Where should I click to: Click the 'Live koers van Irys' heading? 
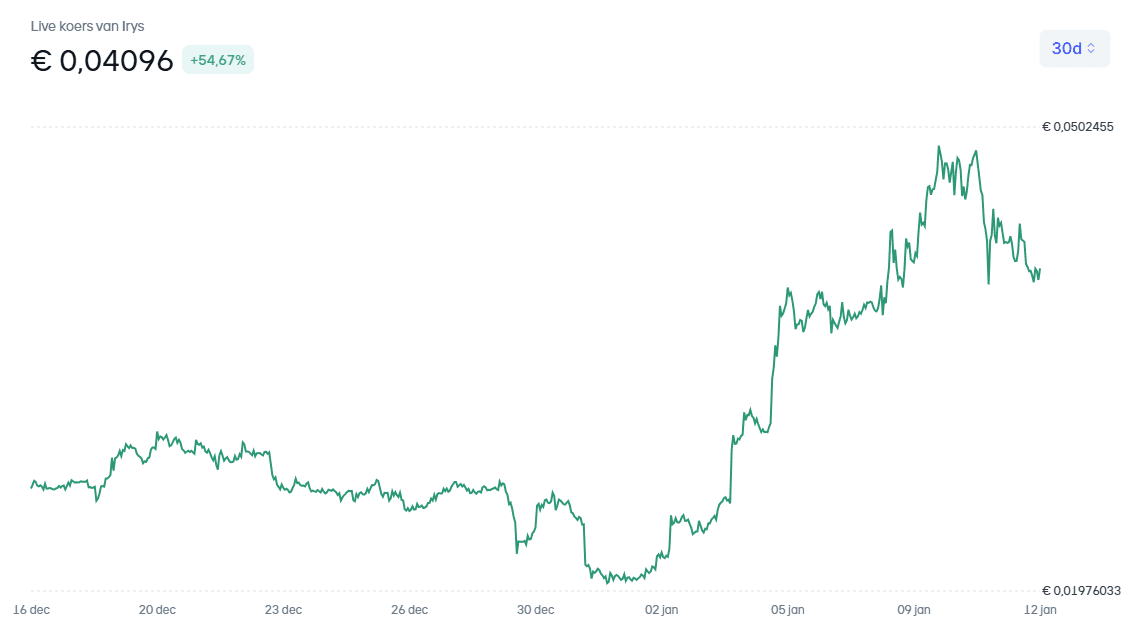pyautogui.click(x=87, y=26)
